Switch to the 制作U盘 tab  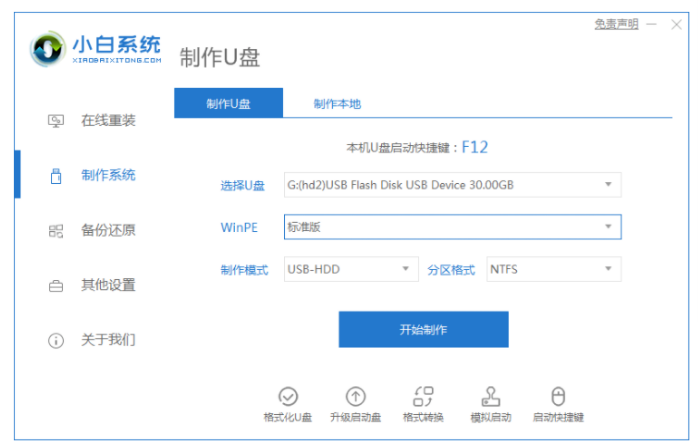coord(228,104)
